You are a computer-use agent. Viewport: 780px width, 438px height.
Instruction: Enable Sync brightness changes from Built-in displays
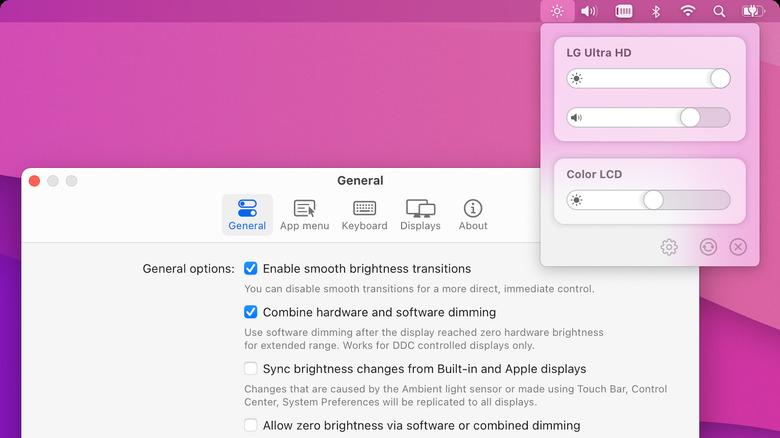(x=251, y=369)
